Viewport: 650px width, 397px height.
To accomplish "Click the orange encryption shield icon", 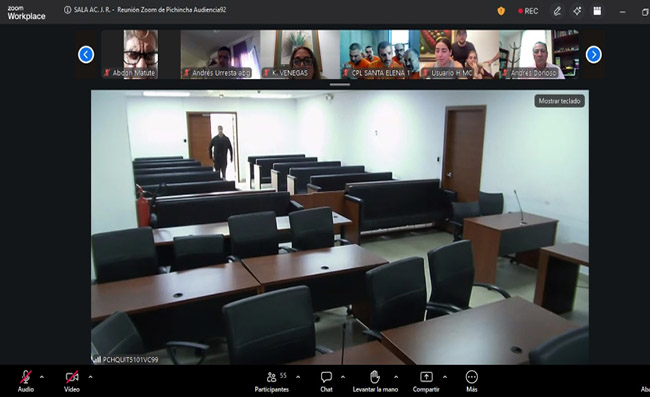I will coord(501,11).
